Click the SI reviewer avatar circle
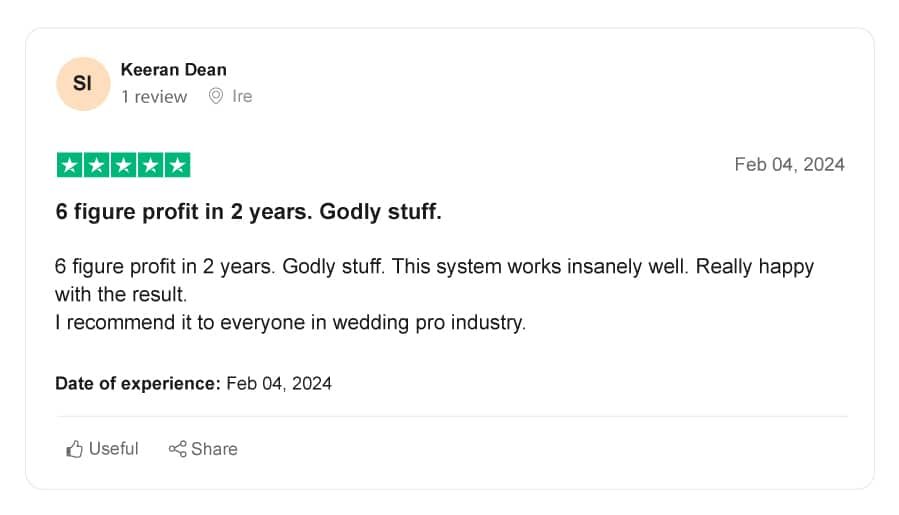The image size is (899, 515). (x=83, y=84)
